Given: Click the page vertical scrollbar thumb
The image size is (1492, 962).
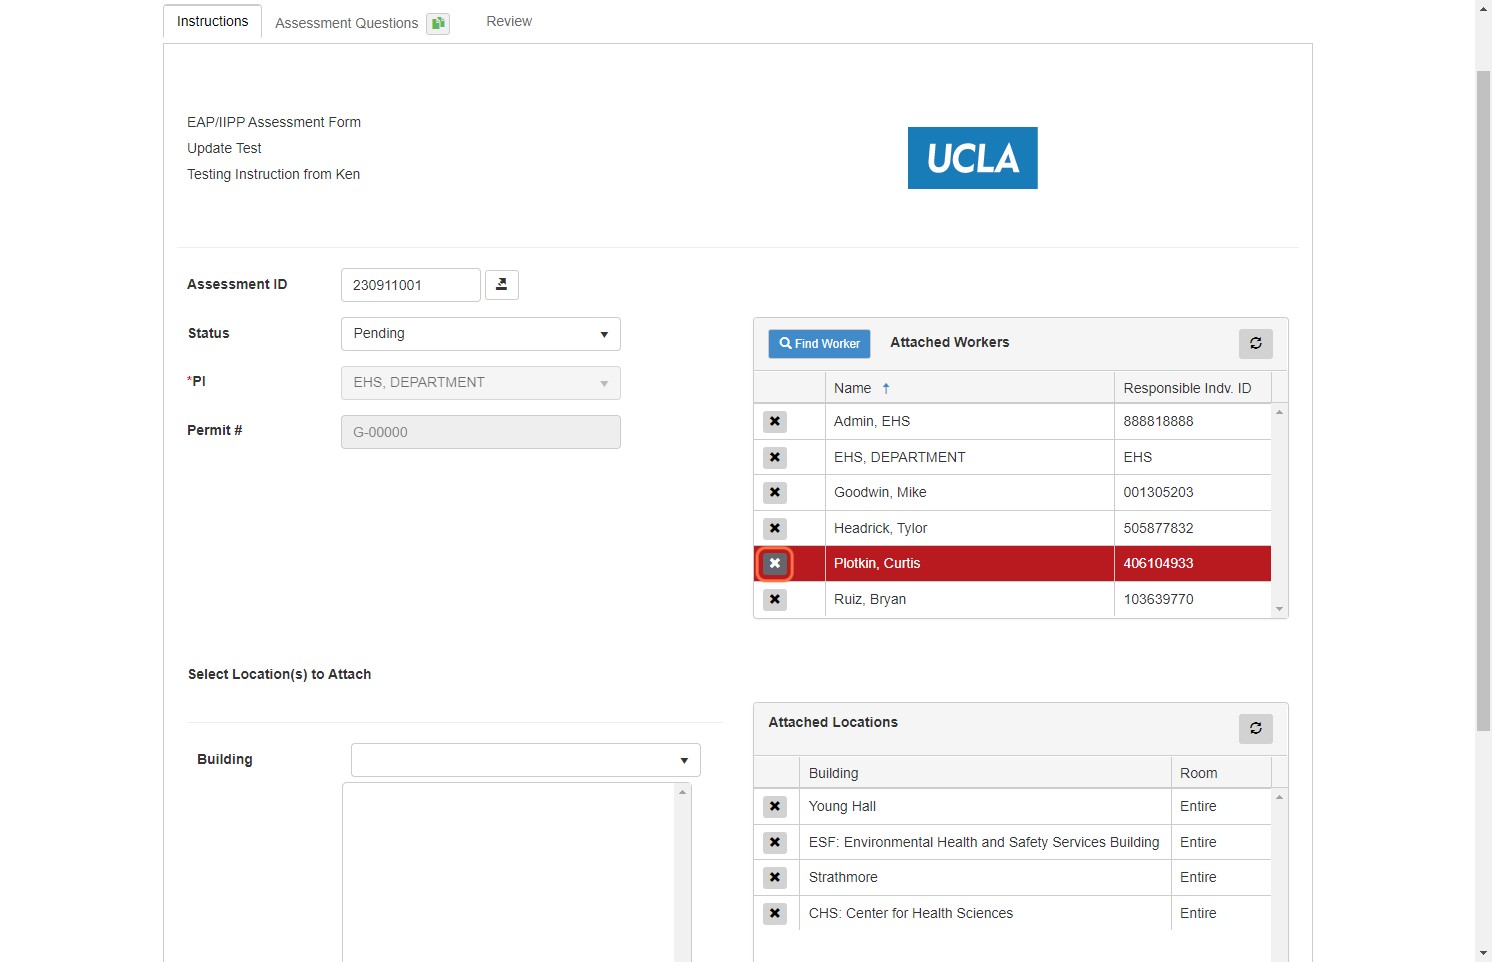Looking at the screenshot, I should [x=1484, y=400].
